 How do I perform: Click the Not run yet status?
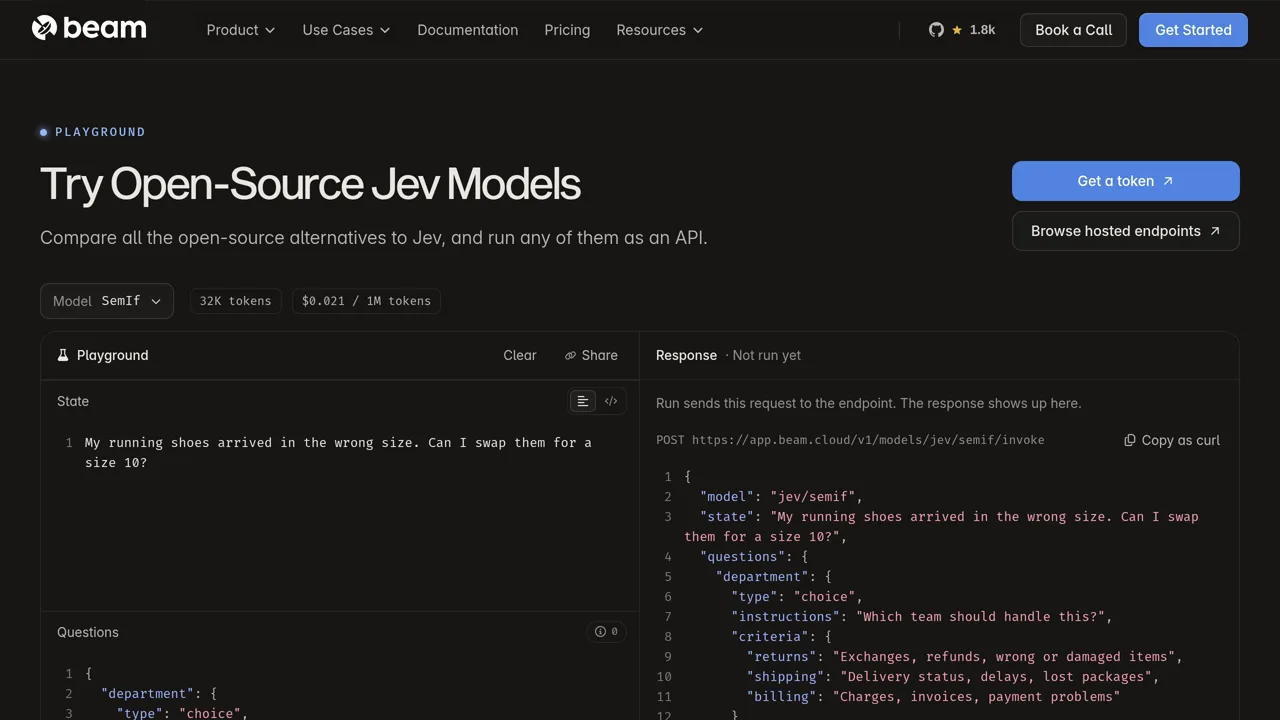(766, 355)
